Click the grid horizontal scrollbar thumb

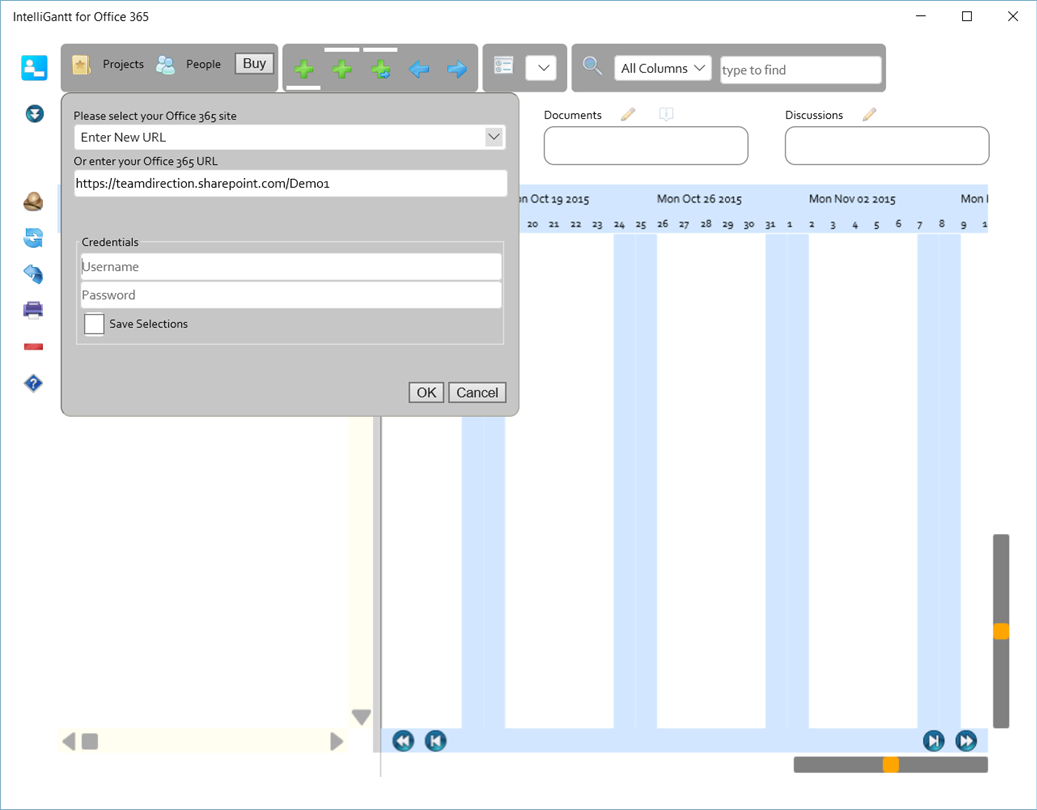tap(90, 741)
